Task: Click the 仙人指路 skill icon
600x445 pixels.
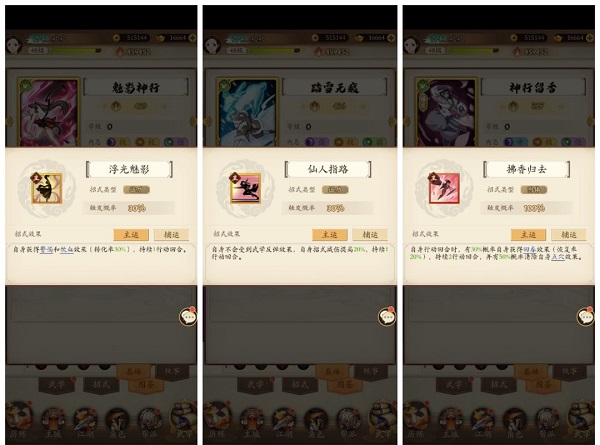Action: [x=245, y=188]
